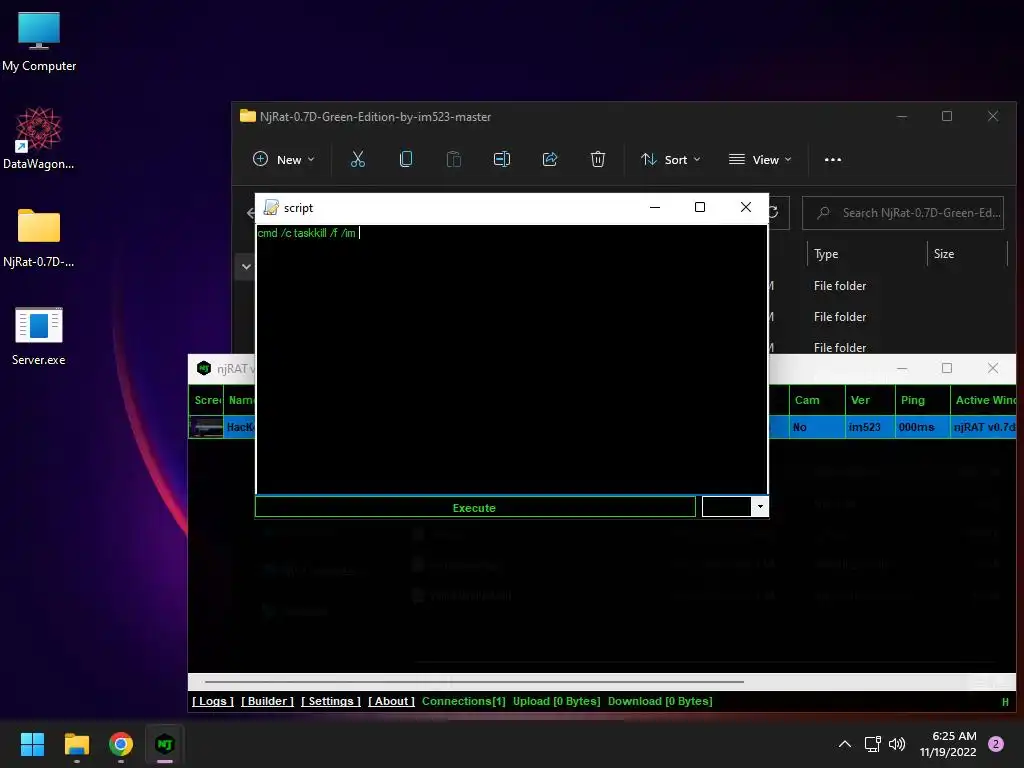Click the njRAT window title bar icon

point(204,368)
